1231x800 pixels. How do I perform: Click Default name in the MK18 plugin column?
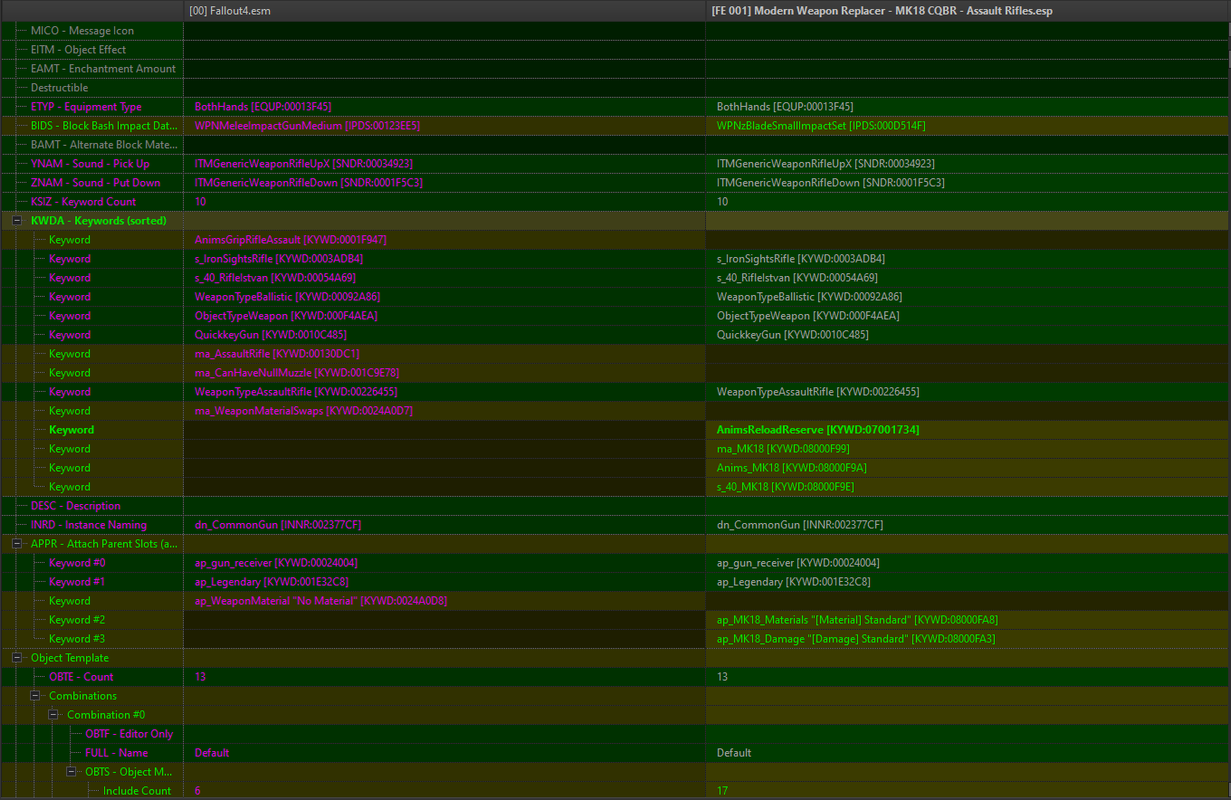734,752
